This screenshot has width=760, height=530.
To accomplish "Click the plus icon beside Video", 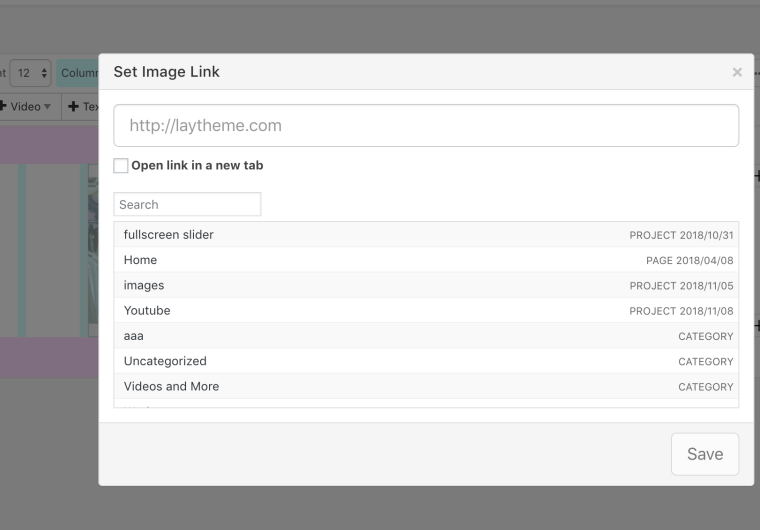I will [x=3, y=107].
